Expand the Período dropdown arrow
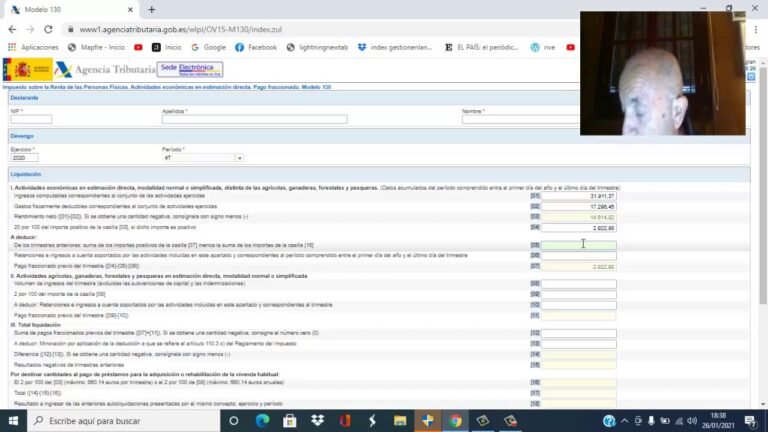The height and width of the screenshot is (432, 768). [239, 158]
